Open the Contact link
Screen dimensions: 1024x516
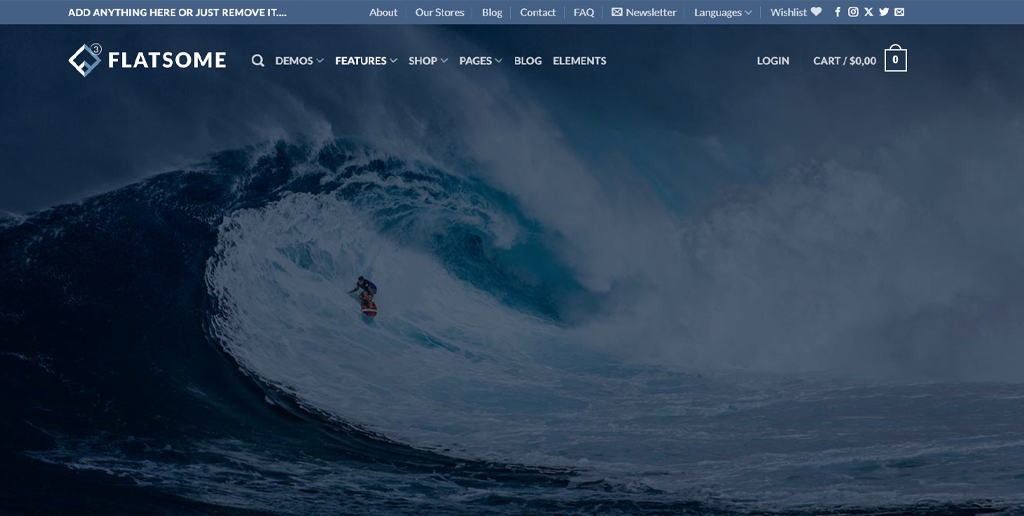tap(537, 12)
